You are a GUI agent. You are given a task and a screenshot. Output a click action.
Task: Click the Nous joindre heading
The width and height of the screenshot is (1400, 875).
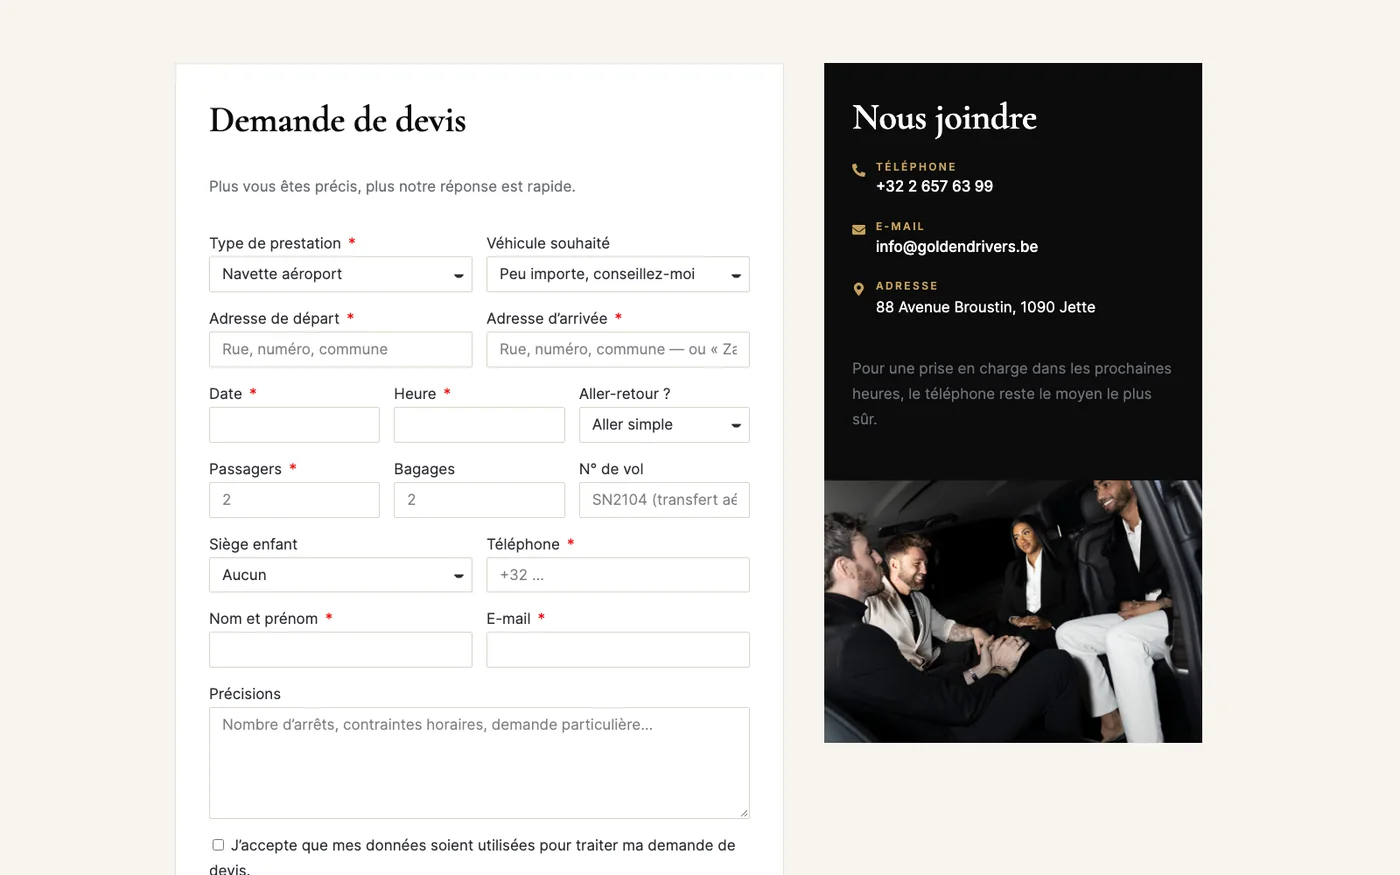click(x=944, y=118)
